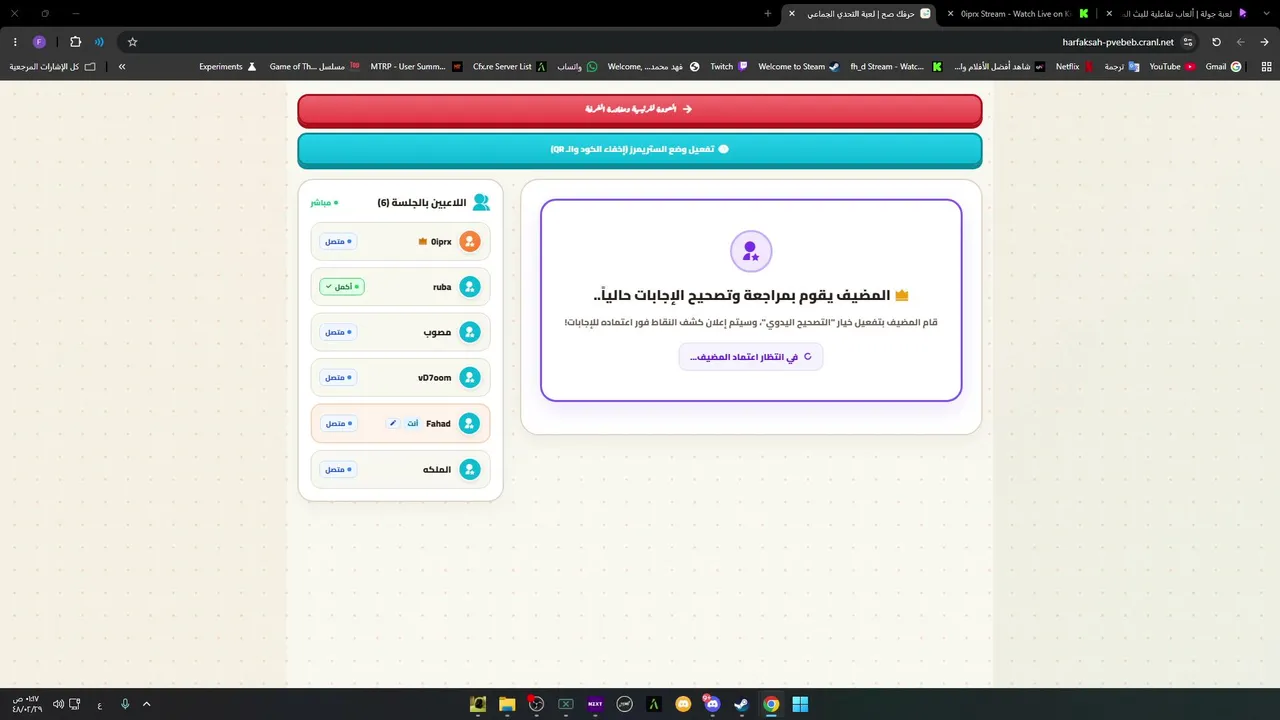Image resolution: width=1280 pixels, height=720 pixels.
Task: Open the taskbar clock and date
Action: tap(26, 704)
